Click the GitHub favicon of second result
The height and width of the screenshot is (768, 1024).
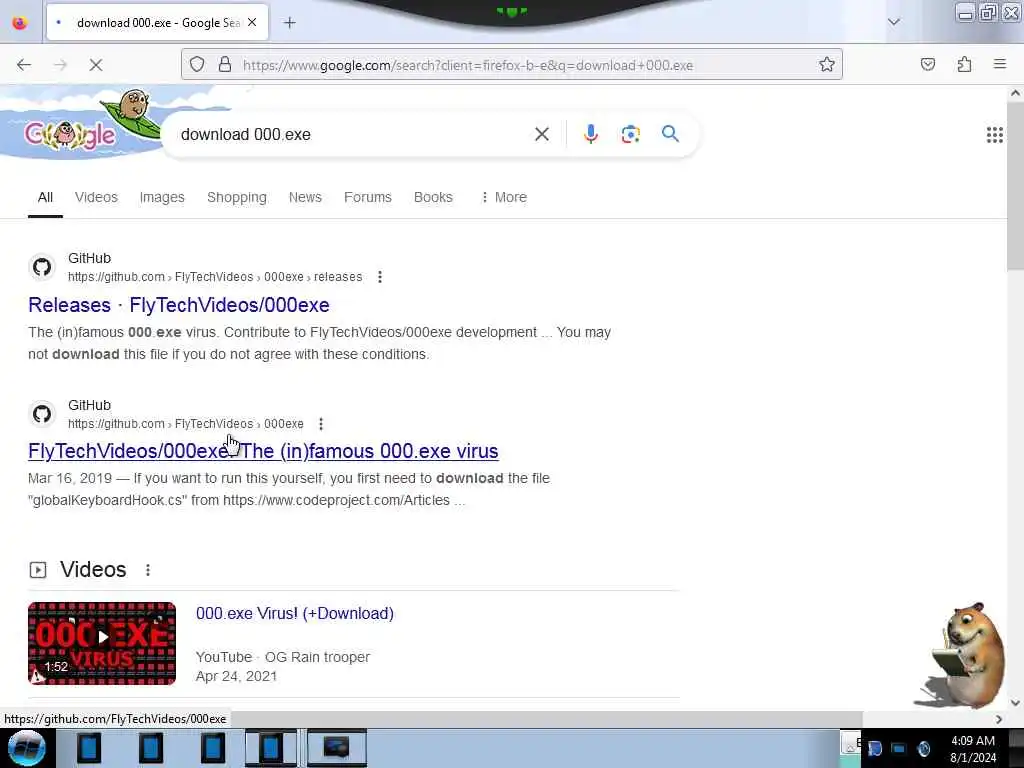(x=42, y=414)
